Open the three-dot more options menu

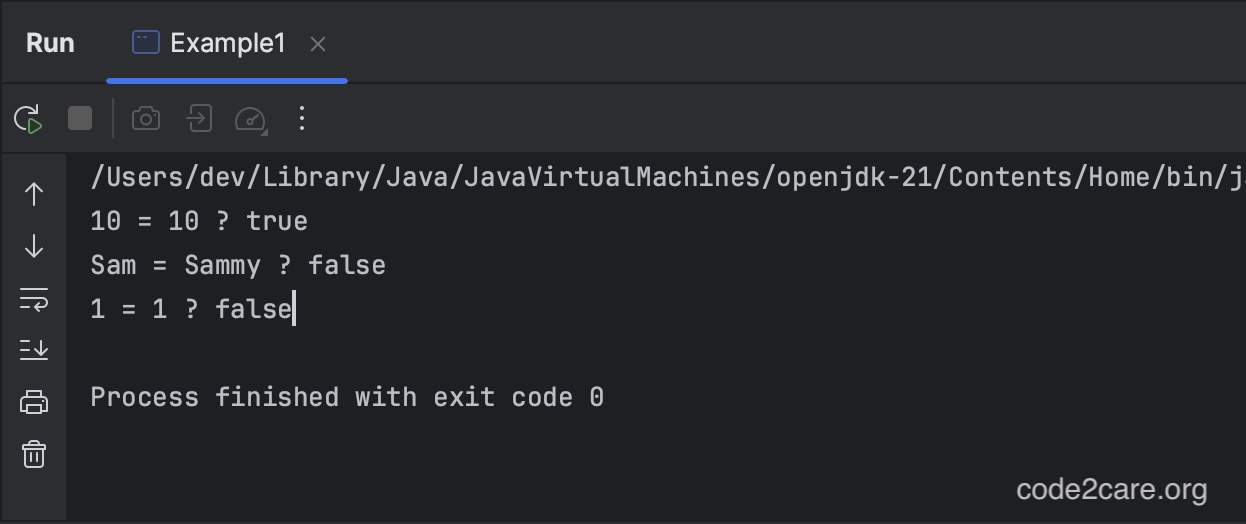coord(302,119)
